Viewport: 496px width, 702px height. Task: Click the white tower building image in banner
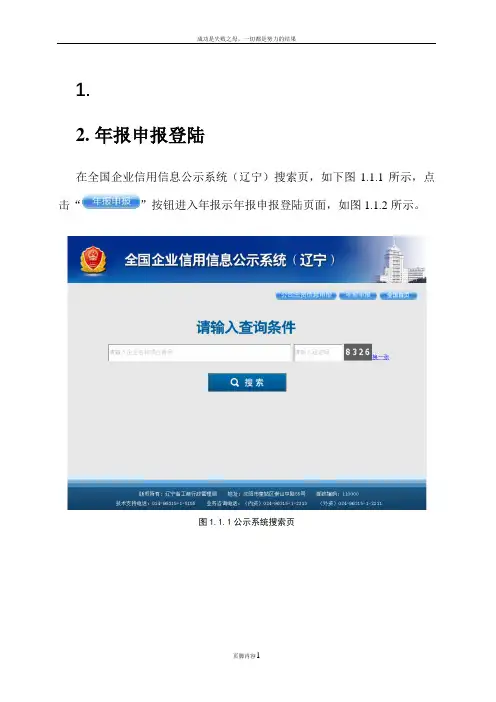[x=403, y=261]
